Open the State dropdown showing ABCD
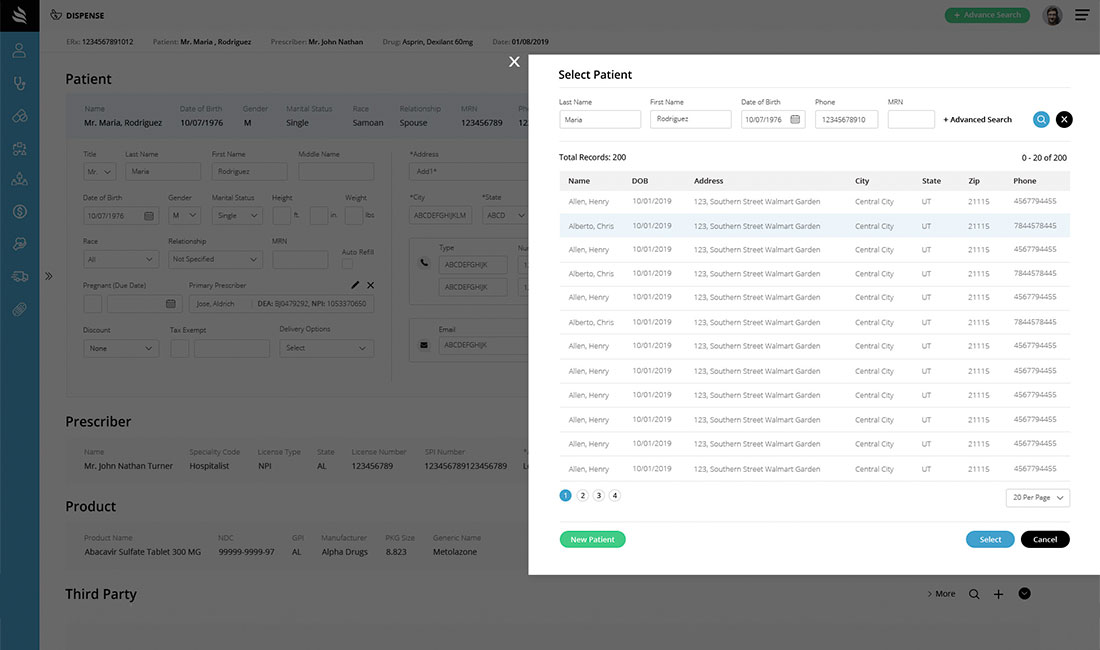Viewport: 1100px width, 650px height. click(504, 215)
